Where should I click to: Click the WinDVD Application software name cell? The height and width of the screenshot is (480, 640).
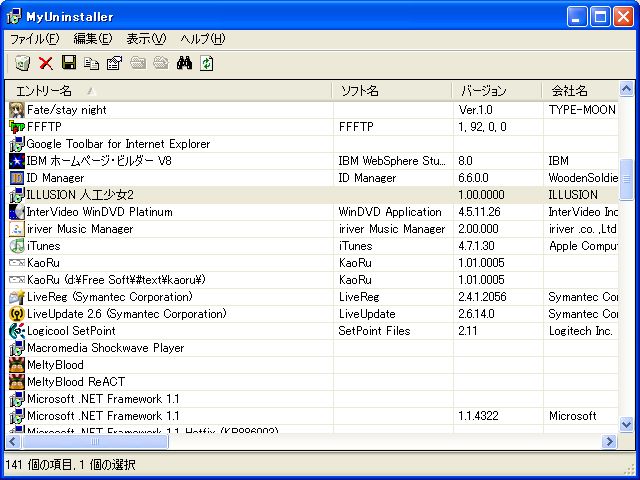click(390, 212)
